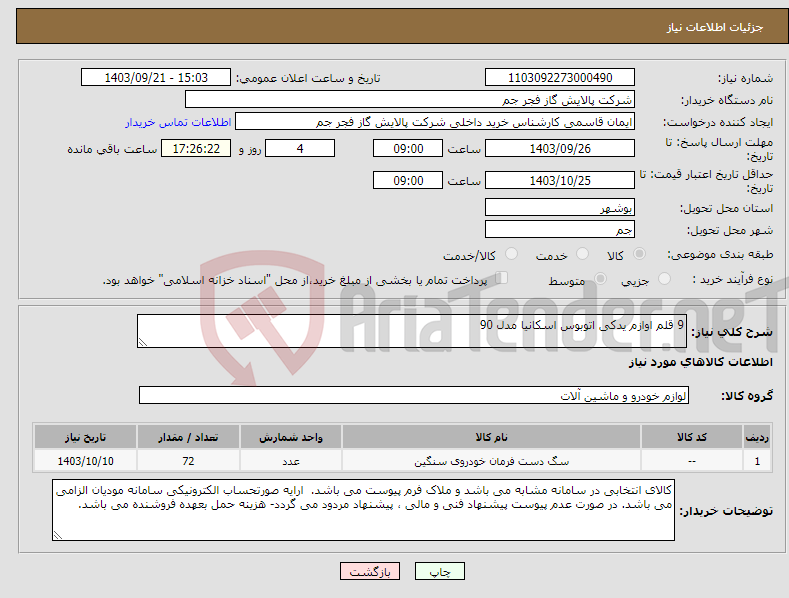Toggle the Islamic treasury payment checkbox

pos(502,278)
